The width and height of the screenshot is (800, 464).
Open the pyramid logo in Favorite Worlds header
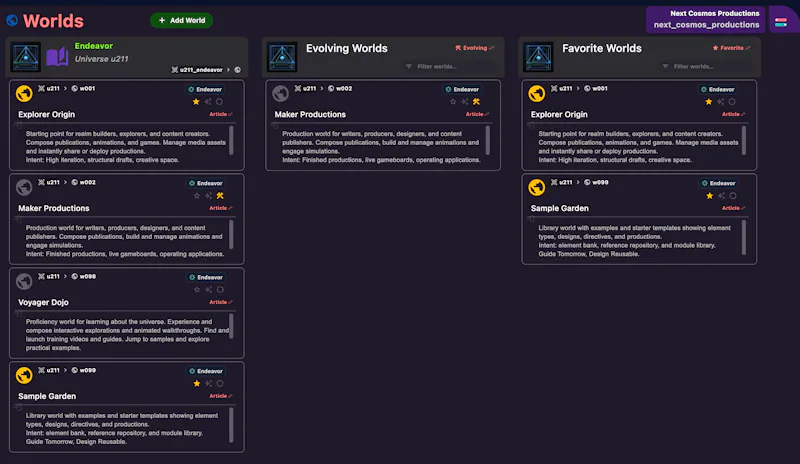[538, 57]
